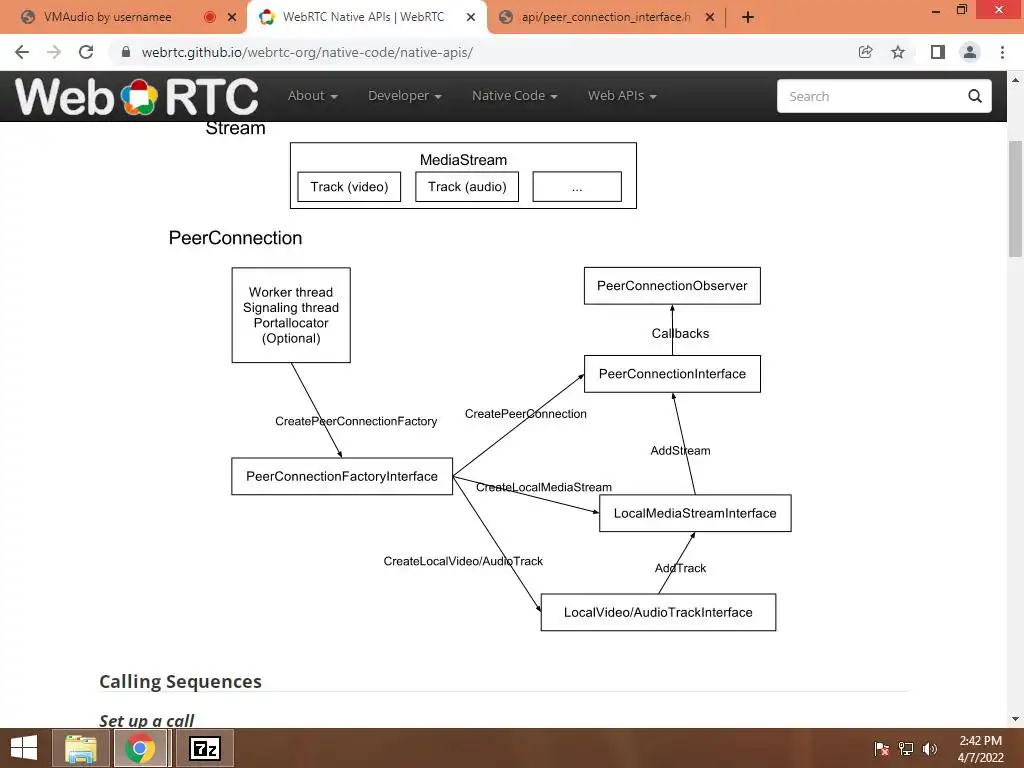
Task: View site info via lock icon
Action: [126, 52]
